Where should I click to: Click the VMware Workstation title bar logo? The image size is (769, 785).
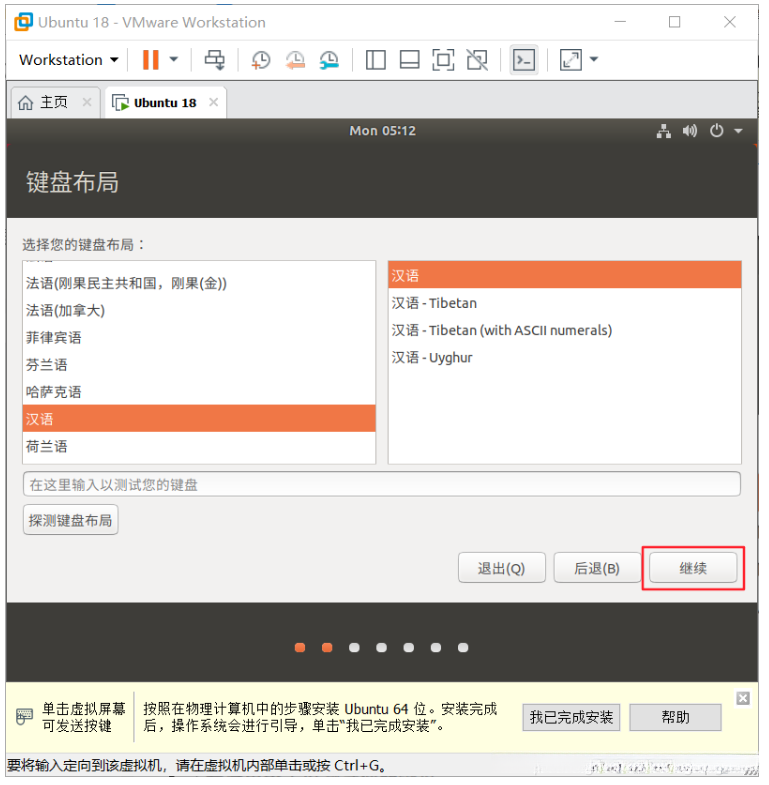point(24,22)
